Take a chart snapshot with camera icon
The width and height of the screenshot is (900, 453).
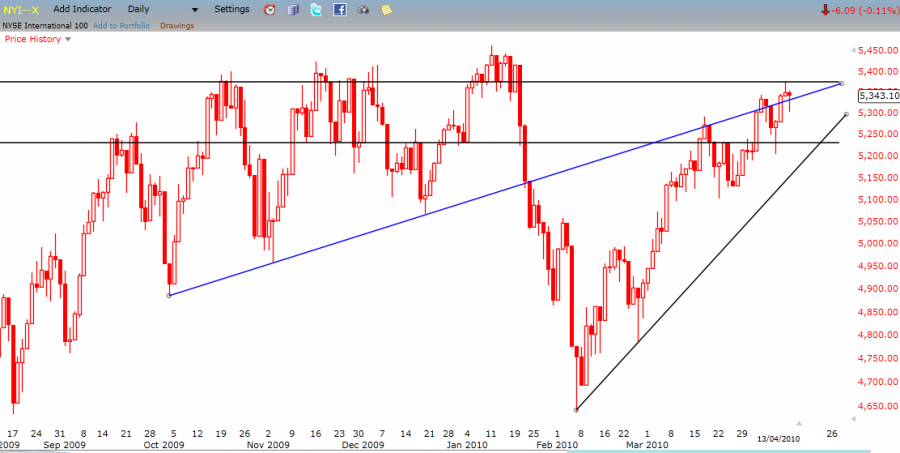click(x=363, y=10)
